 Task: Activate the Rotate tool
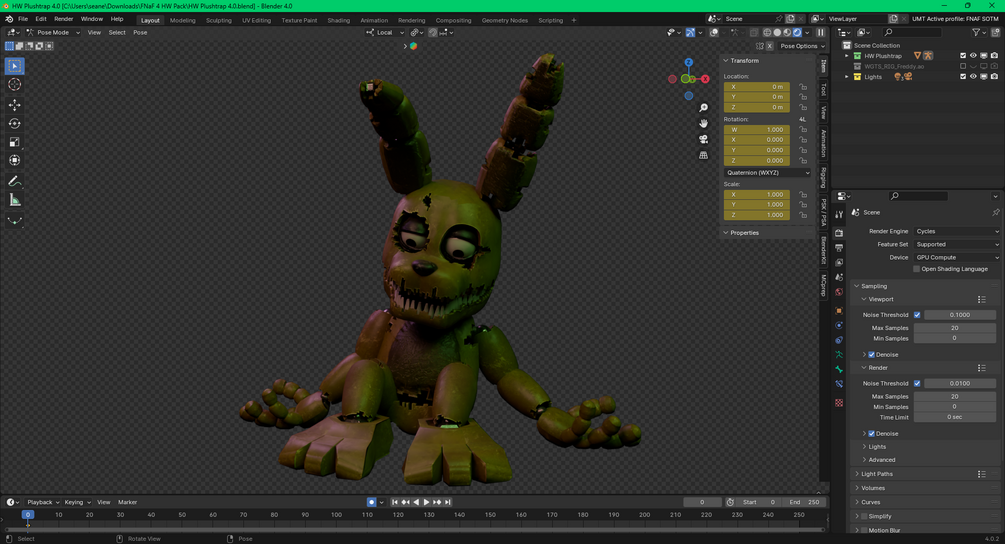pyautogui.click(x=14, y=124)
